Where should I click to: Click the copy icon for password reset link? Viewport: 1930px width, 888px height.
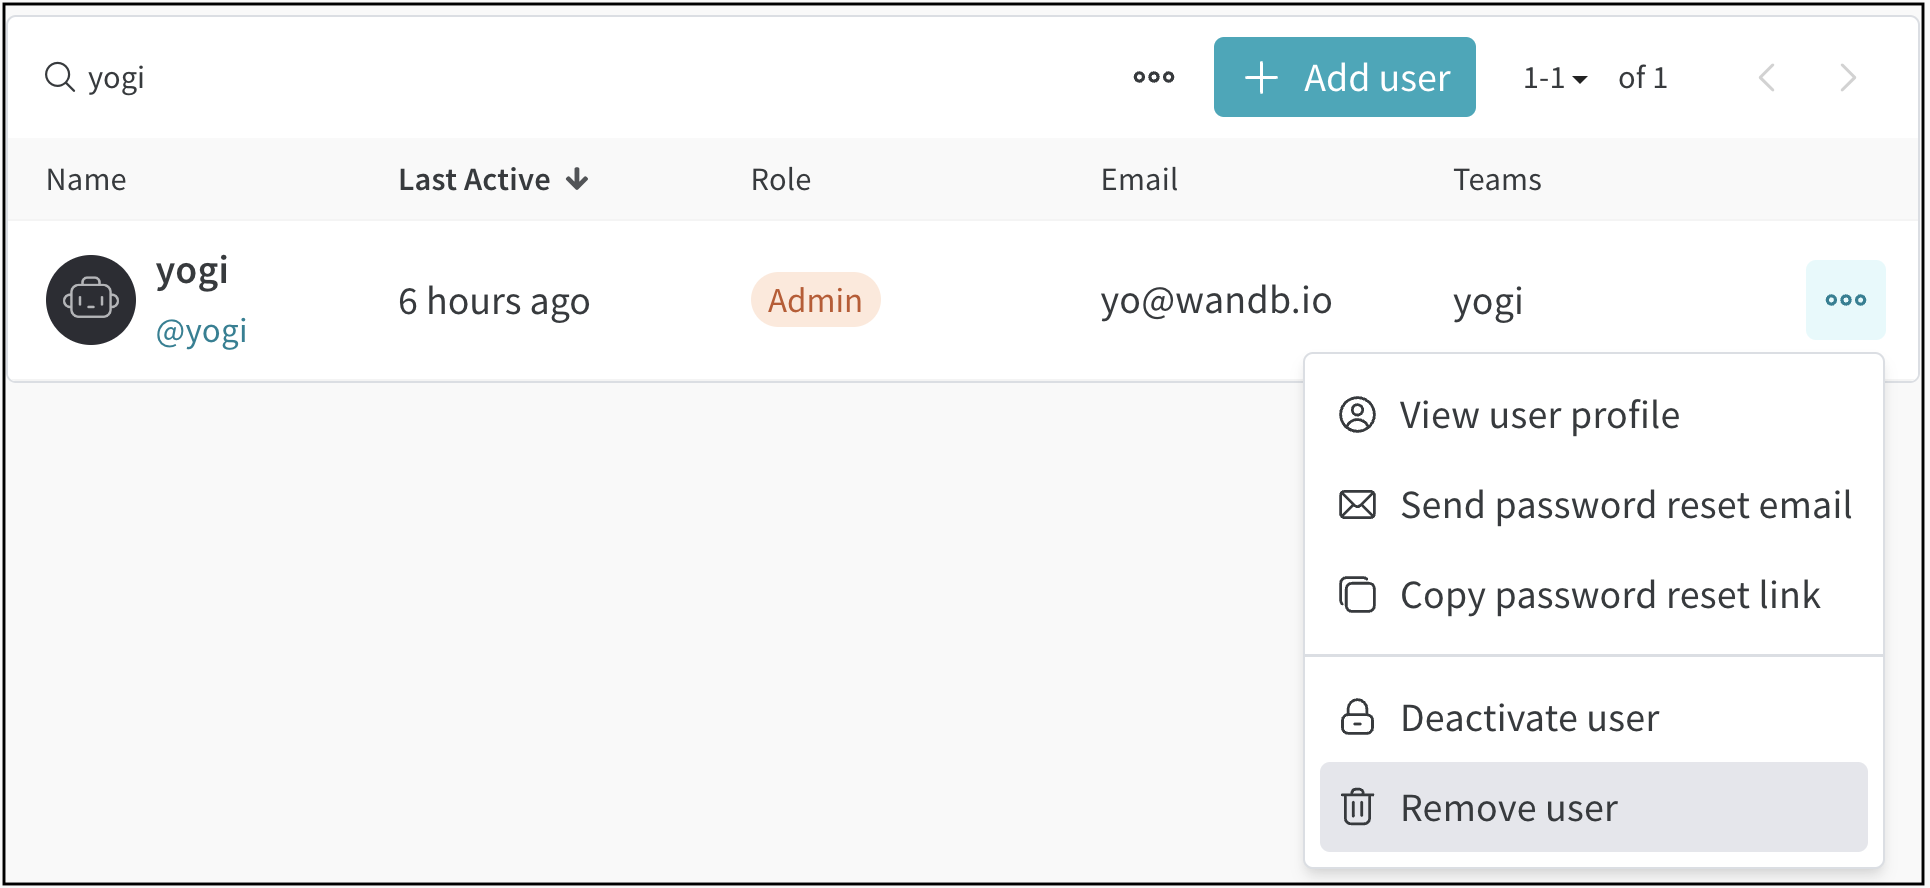pyautogui.click(x=1357, y=595)
